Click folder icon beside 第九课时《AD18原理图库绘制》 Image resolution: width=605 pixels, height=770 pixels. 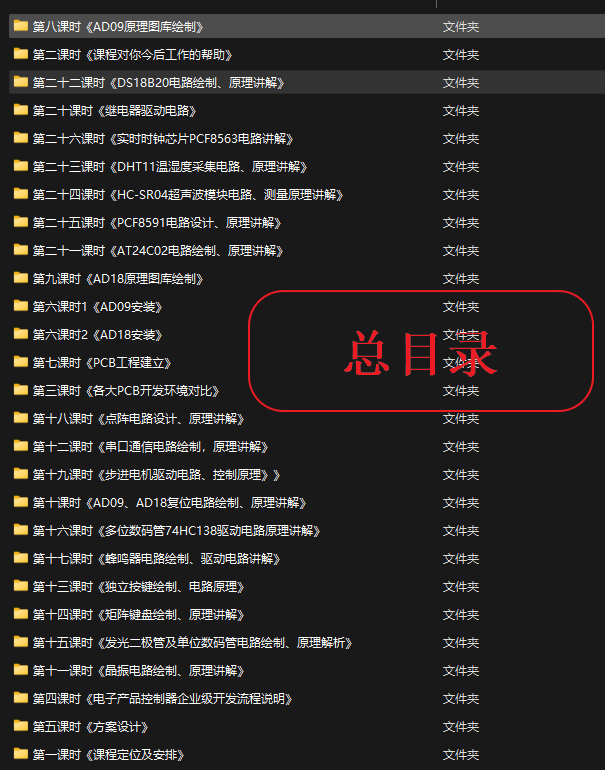(21, 278)
